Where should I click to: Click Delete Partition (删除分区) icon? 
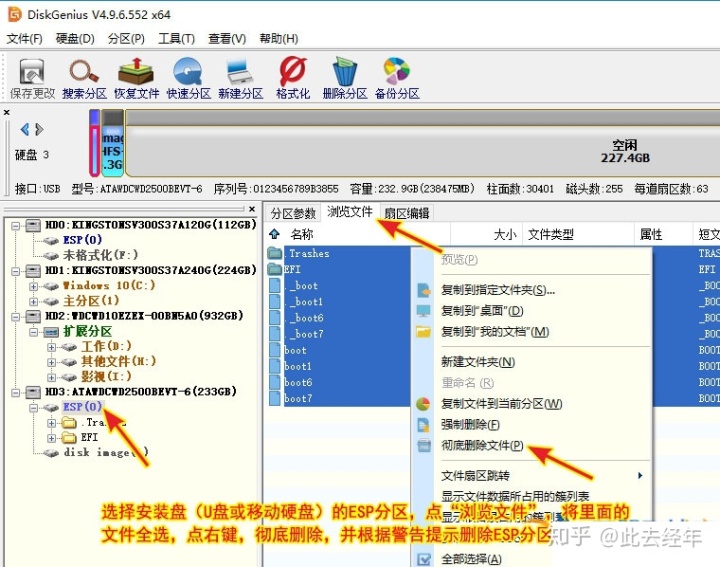pyautogui.click(x=345, y=79)
